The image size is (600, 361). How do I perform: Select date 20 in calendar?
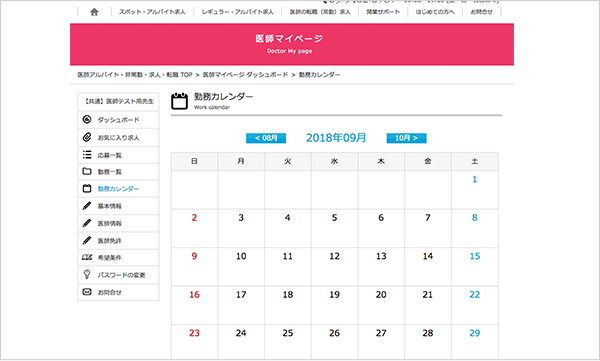pos(381,294)
